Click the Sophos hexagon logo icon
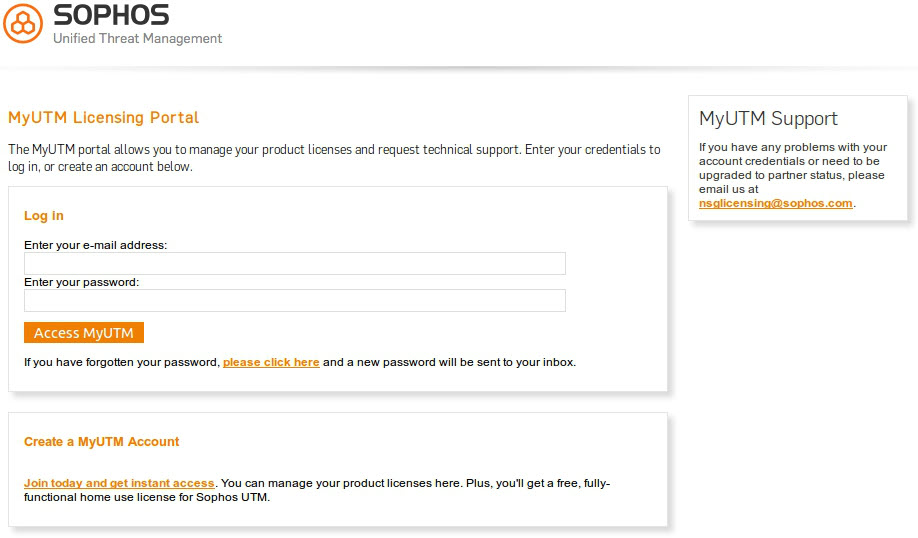The image size is (918, 538). coord(23,23)
